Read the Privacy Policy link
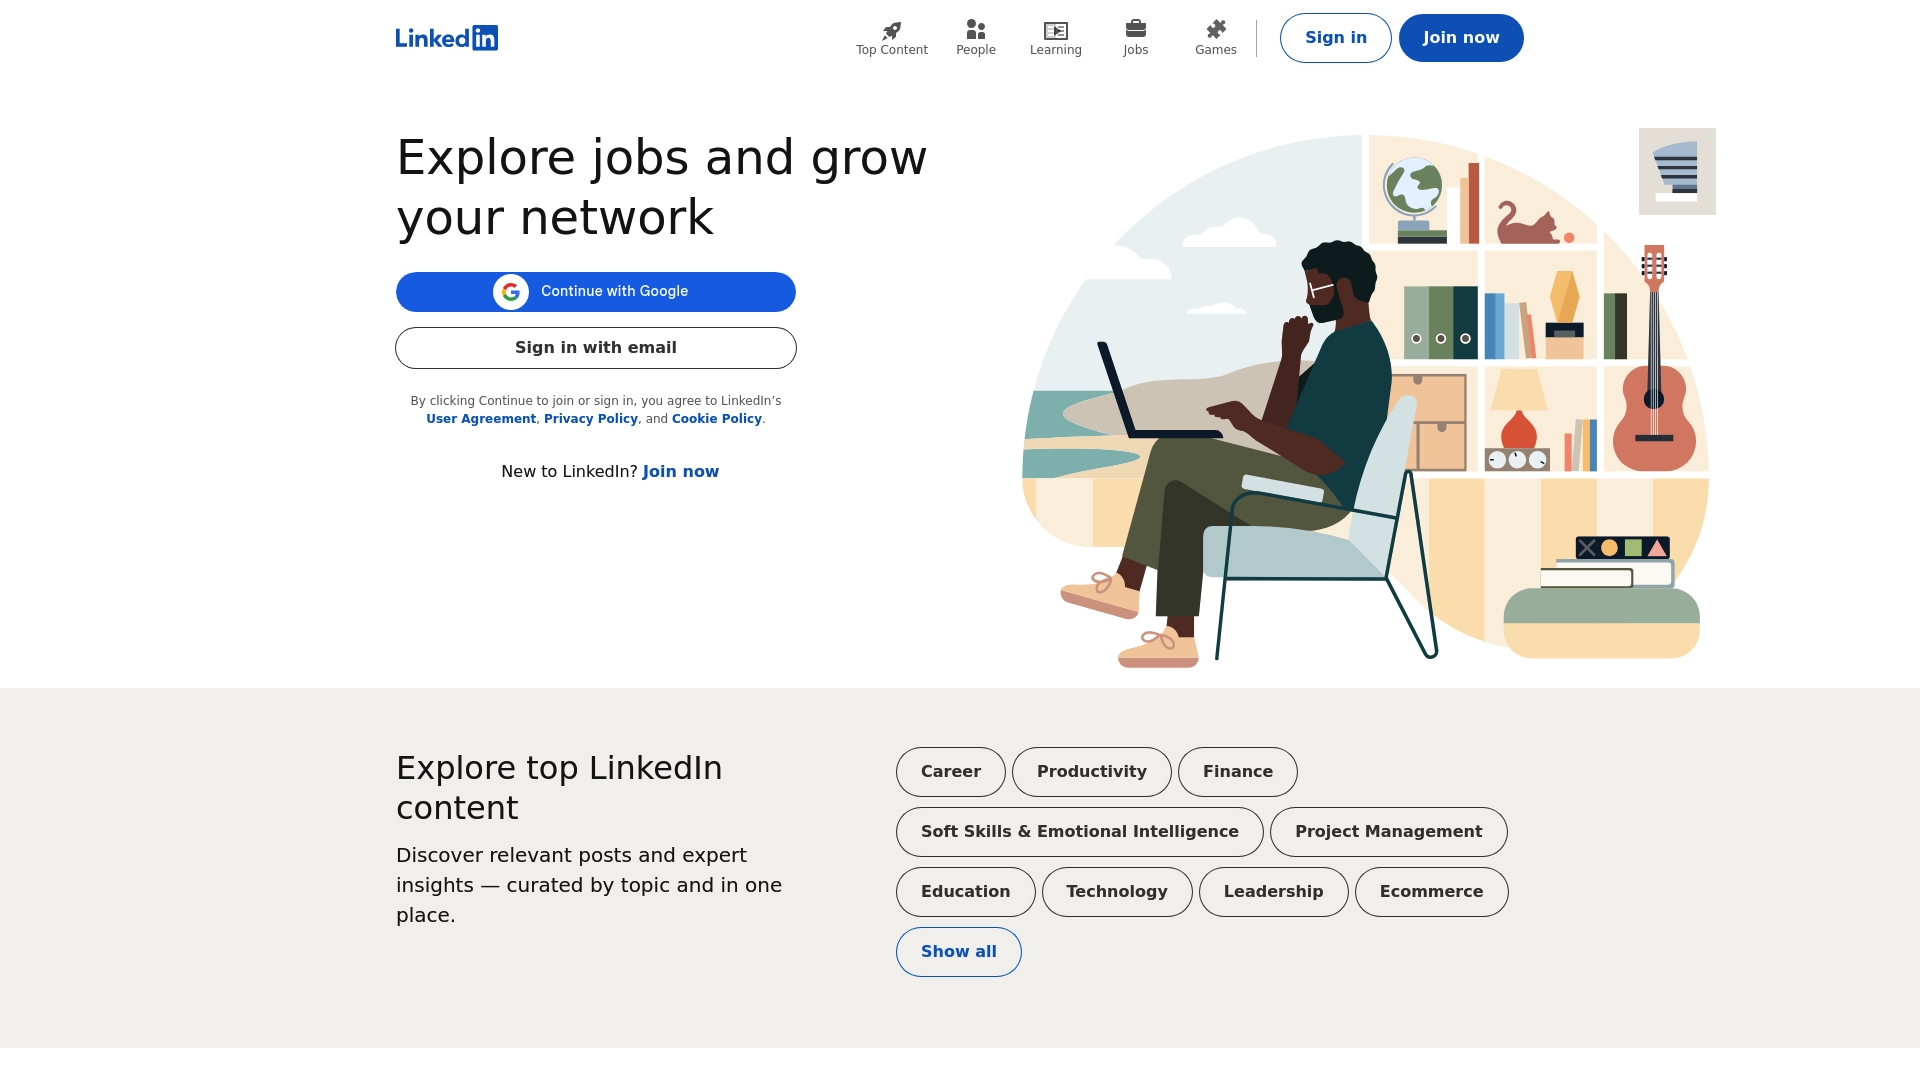Viewport: 1920px width, 1080px height. click(591, 419)
